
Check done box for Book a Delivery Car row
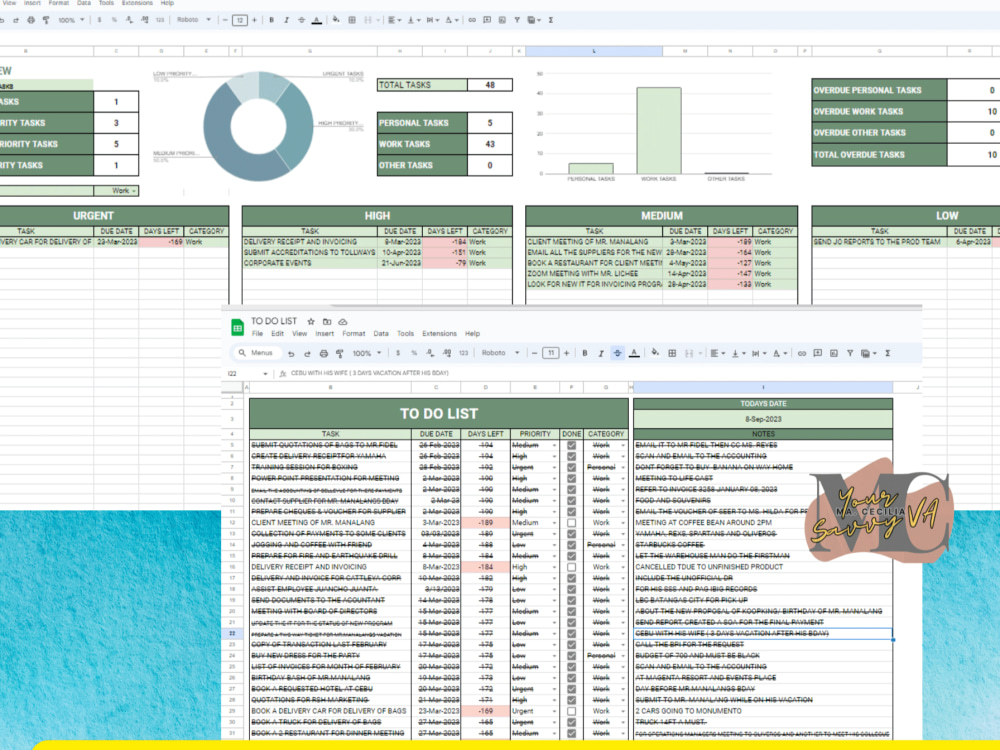click(571, 710)
